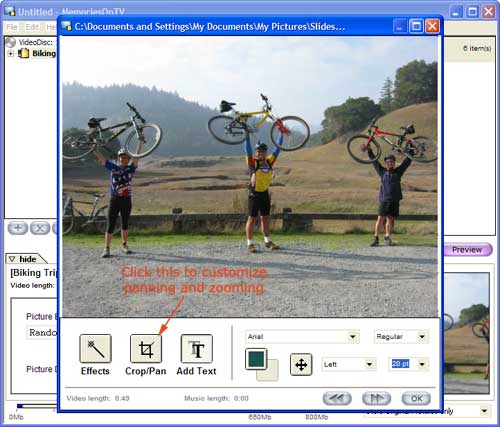
Task: Click the Music length 0:00 text
Action: tap(216, 398)
